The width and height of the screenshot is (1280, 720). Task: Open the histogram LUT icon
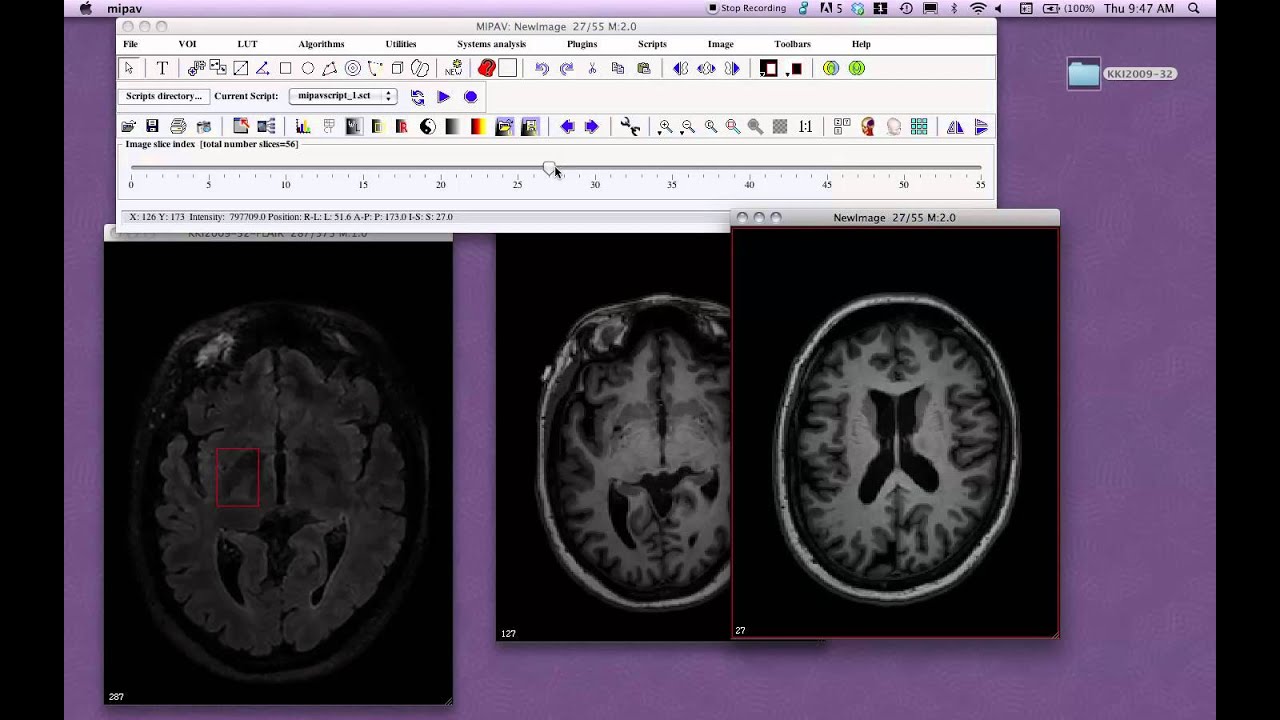pyautogui.click(x=303, y=126)
